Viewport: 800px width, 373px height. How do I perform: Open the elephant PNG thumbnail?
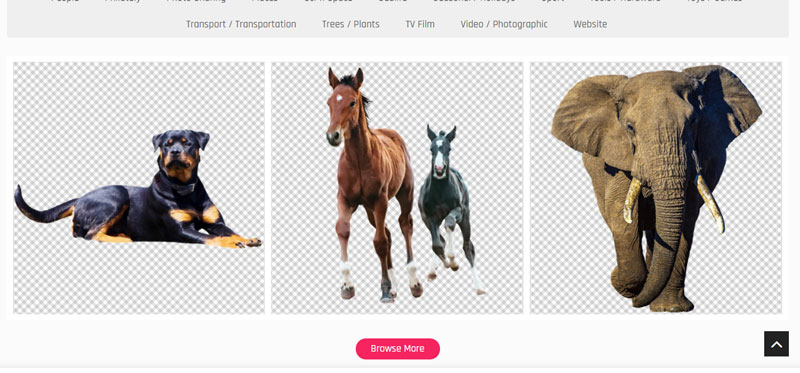(x=656, y=188)
